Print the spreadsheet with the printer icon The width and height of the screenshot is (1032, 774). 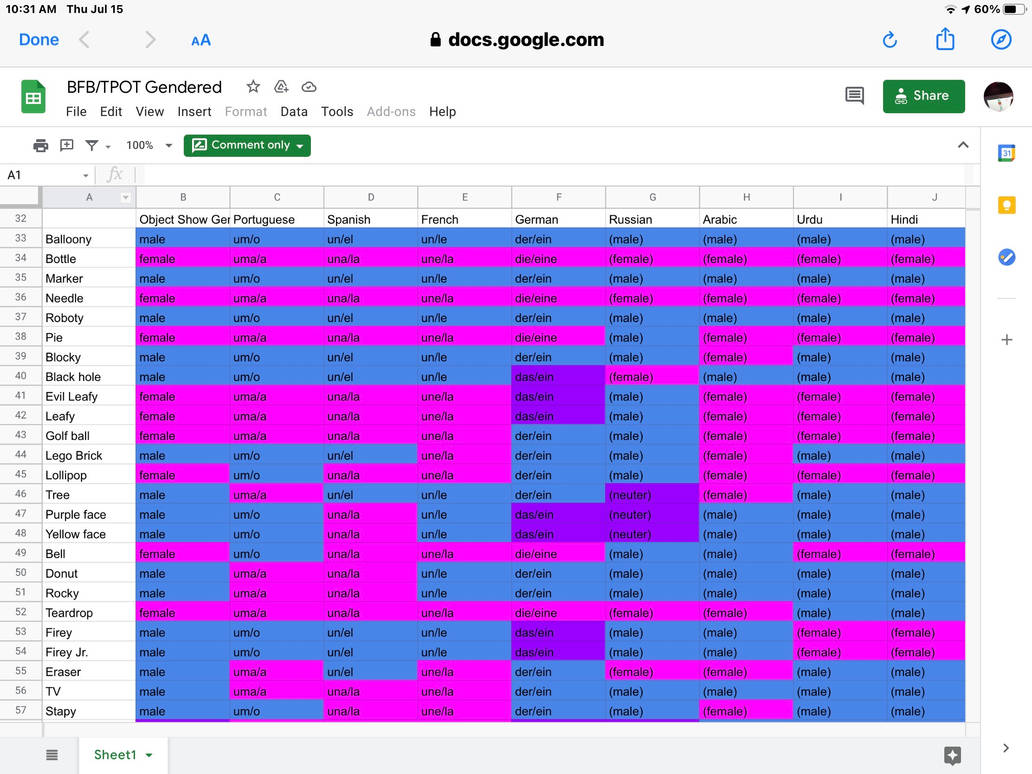pyautogui.click(x=41, y=145)
